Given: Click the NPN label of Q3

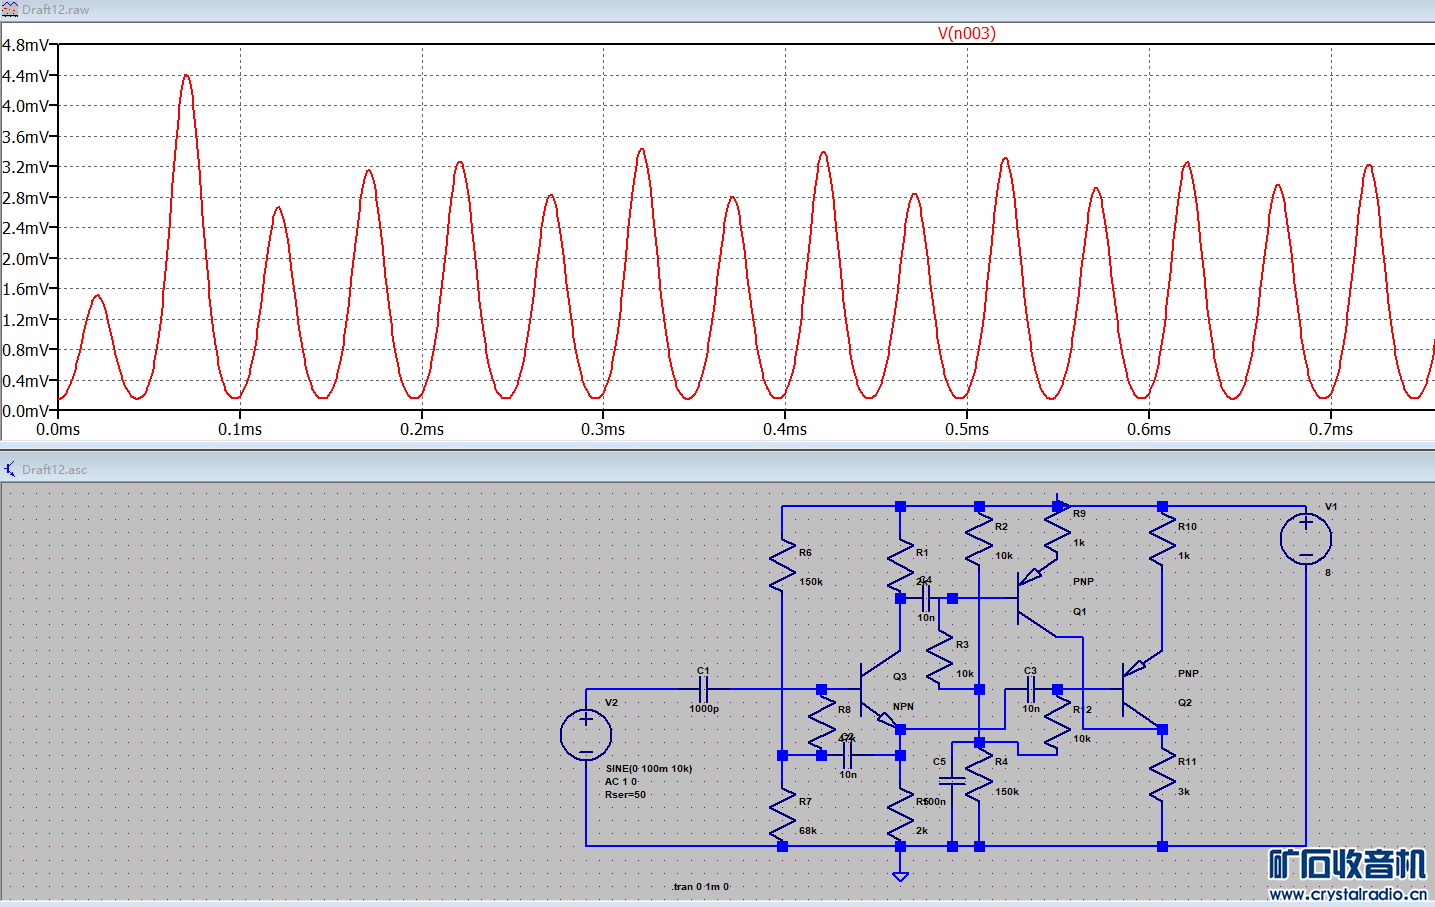Looking at the screenshot, I should point(903,707).
